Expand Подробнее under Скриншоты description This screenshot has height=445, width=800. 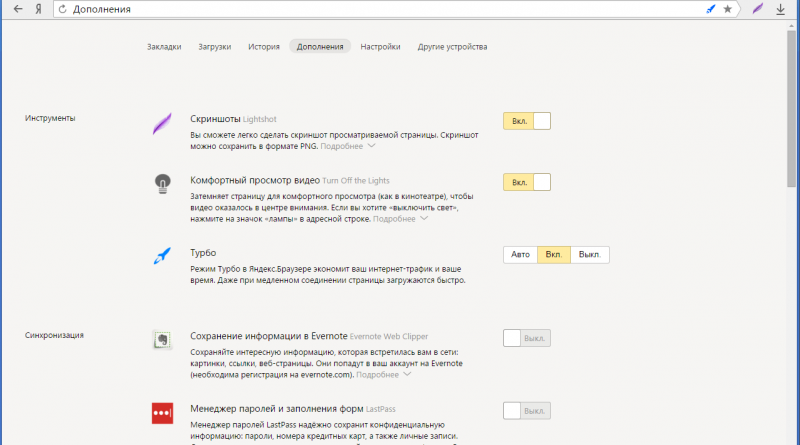(347, 146)
